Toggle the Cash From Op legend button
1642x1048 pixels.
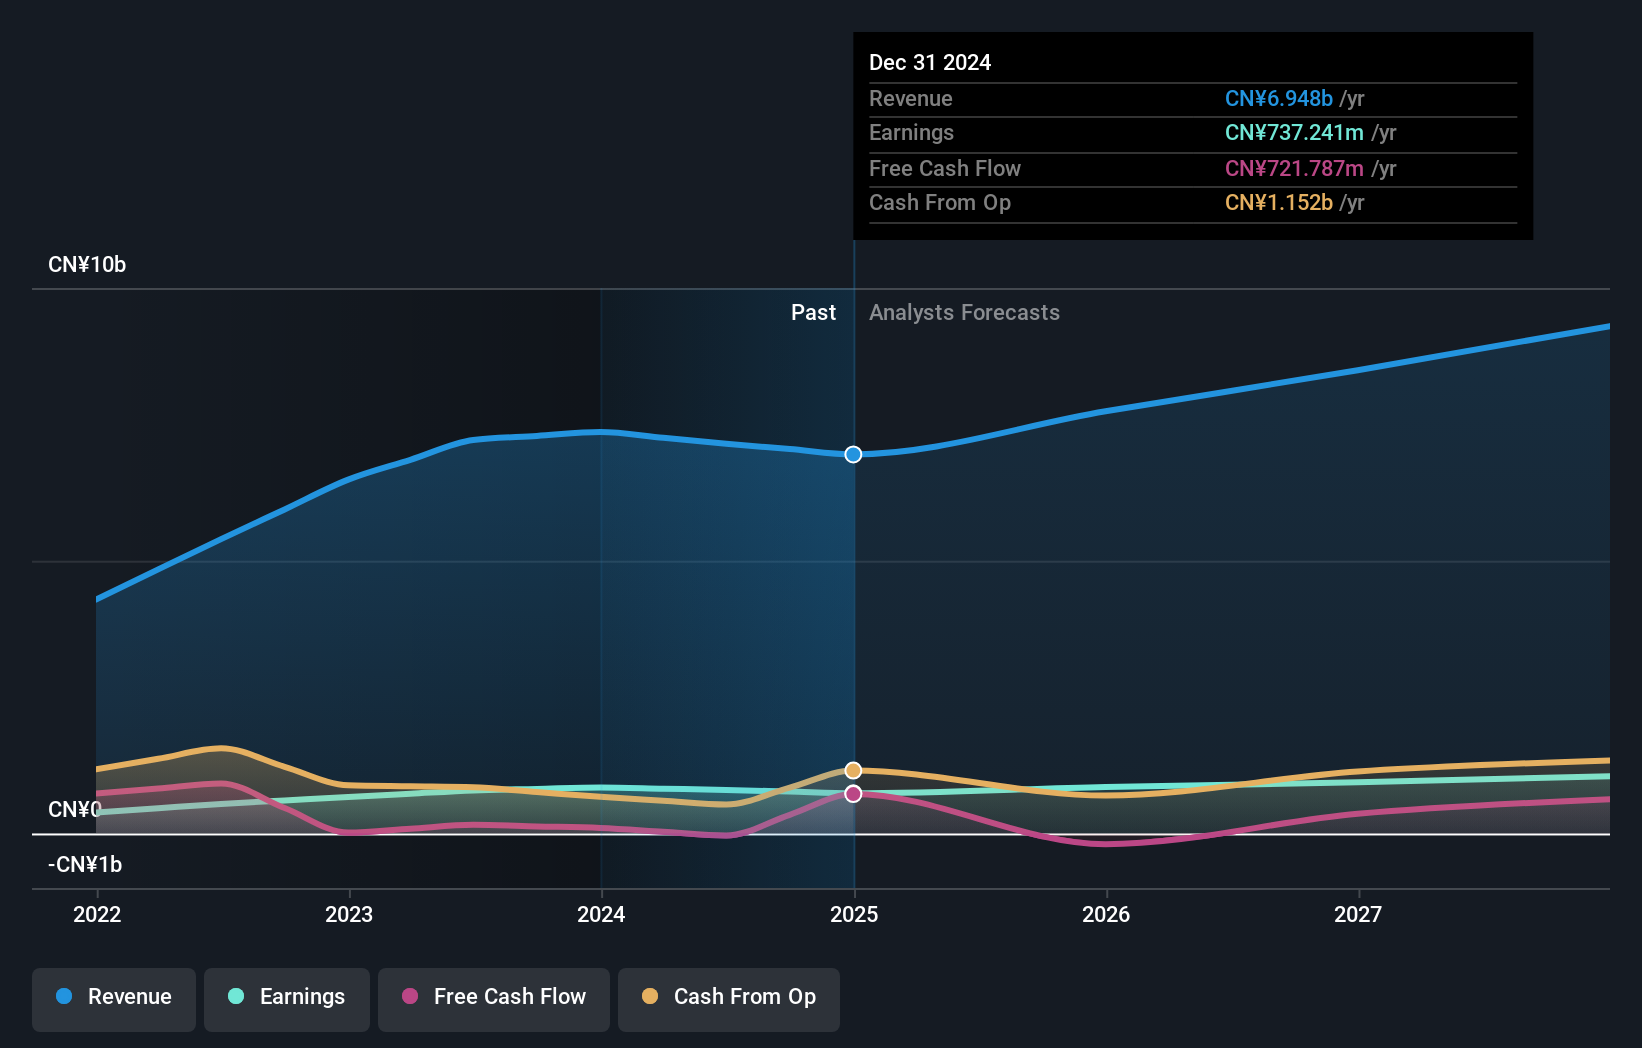(729, 999)
